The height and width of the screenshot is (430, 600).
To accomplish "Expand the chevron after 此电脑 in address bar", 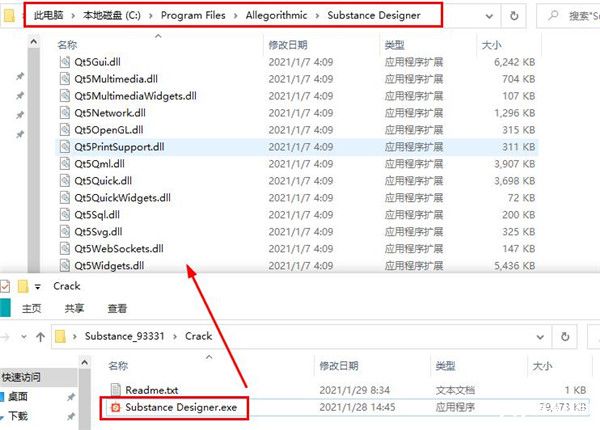I will (x=73, y=16).
